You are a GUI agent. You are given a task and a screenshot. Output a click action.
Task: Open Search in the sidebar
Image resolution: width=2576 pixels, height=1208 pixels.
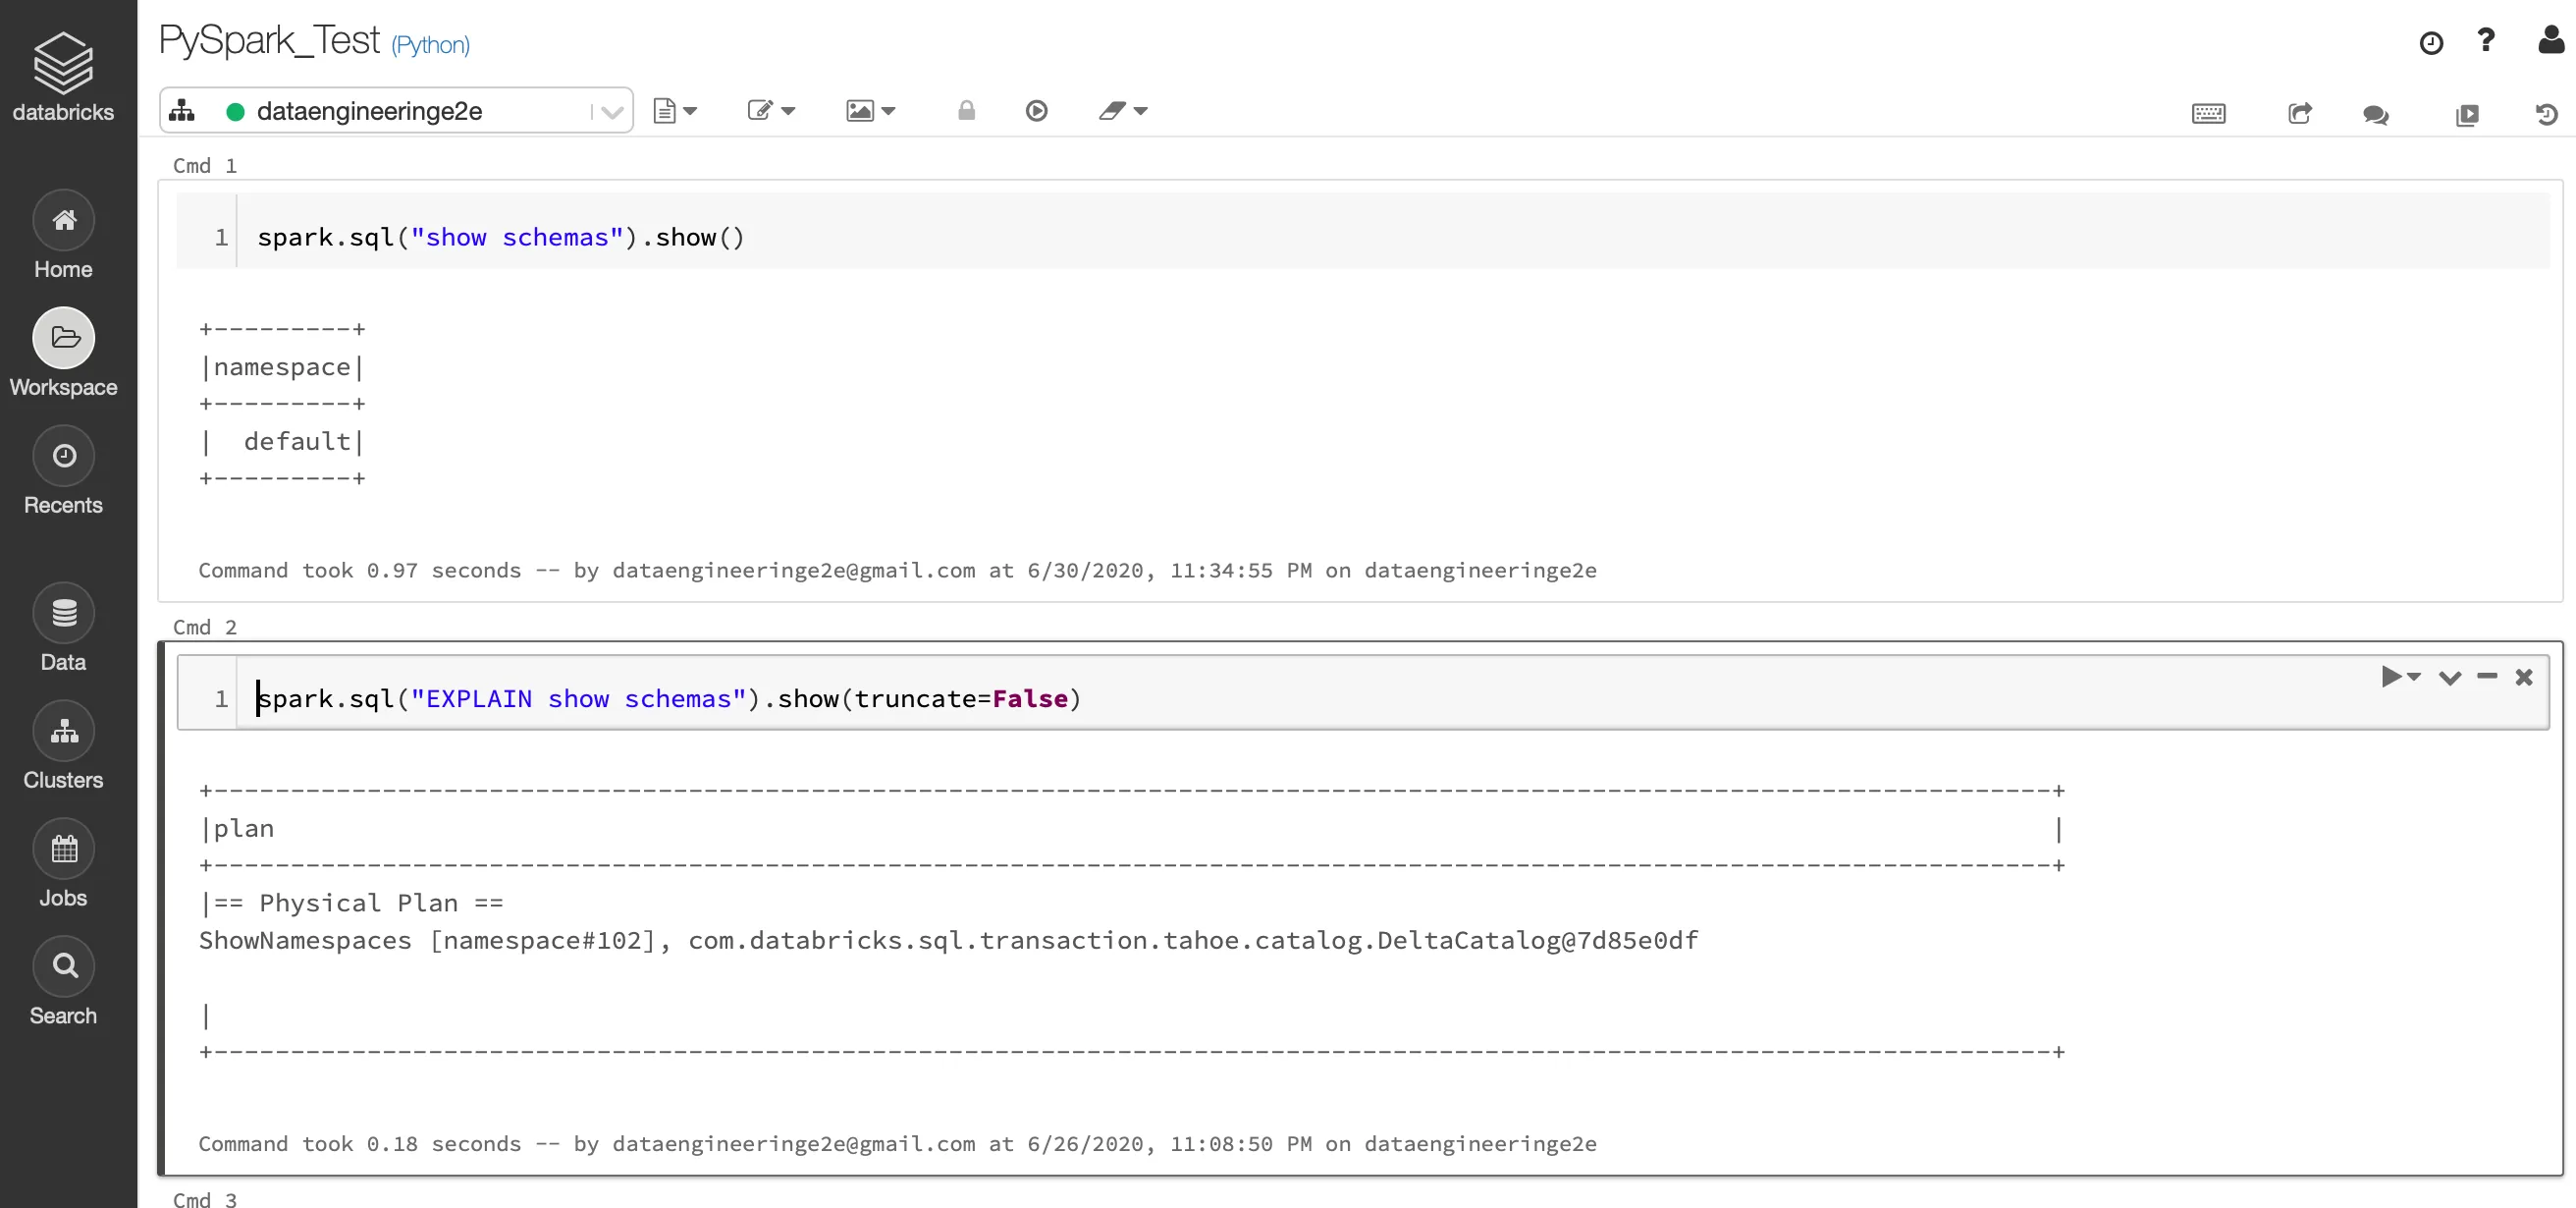coord(64,966)
